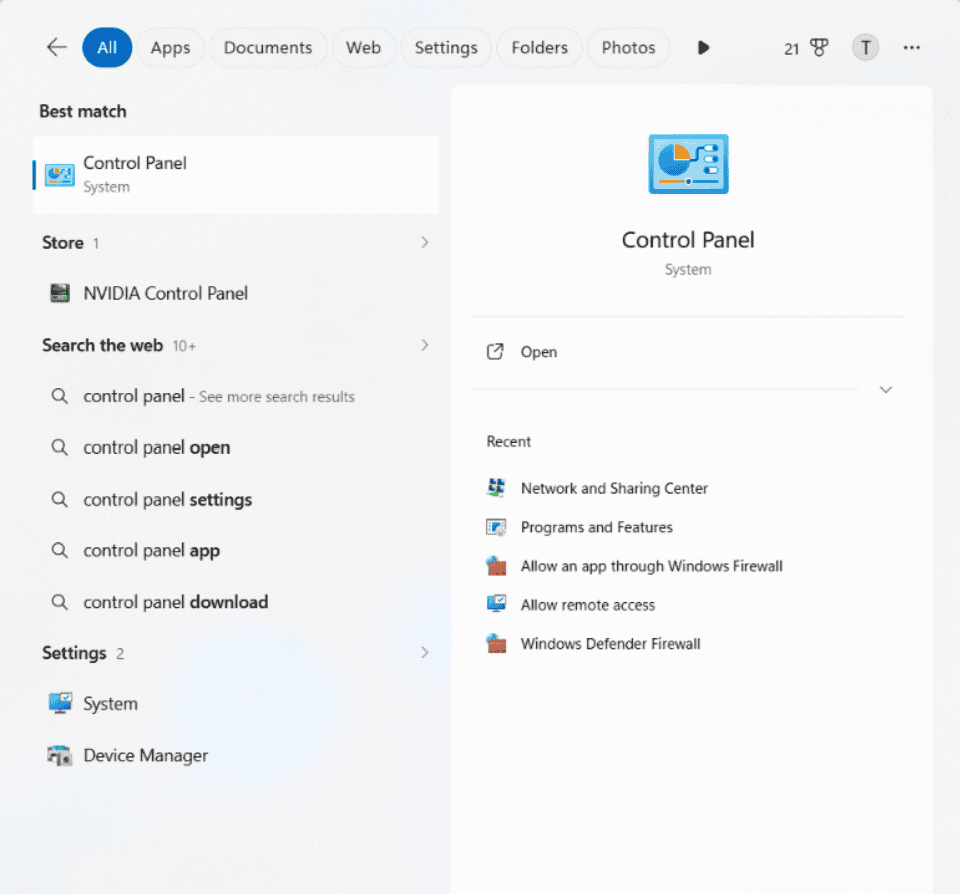Switch to the Apps filter tab
Image resolution: width=960 pixels, height=894 pixels.
170,47
